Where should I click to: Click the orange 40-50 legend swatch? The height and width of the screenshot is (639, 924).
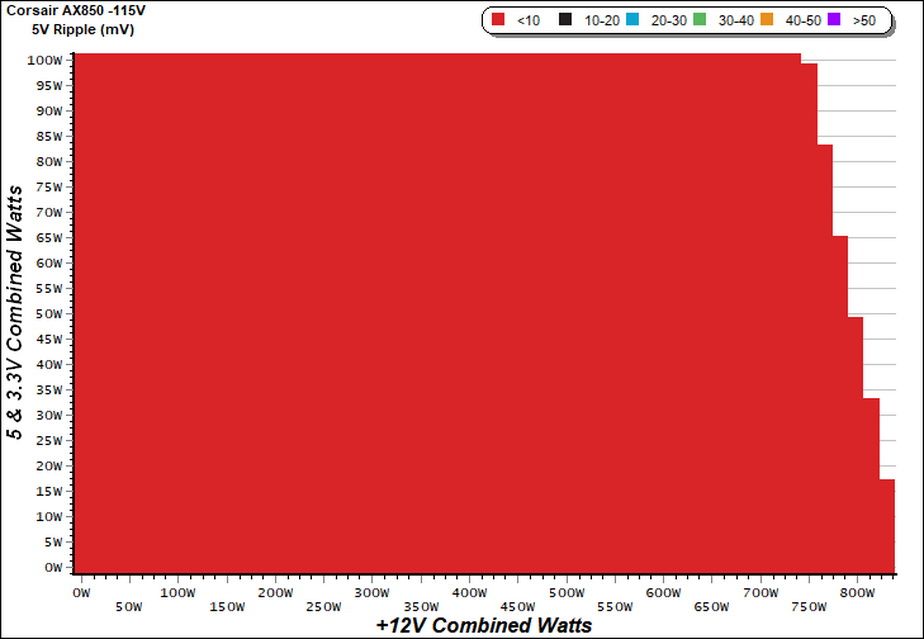[x=767, y=19]
